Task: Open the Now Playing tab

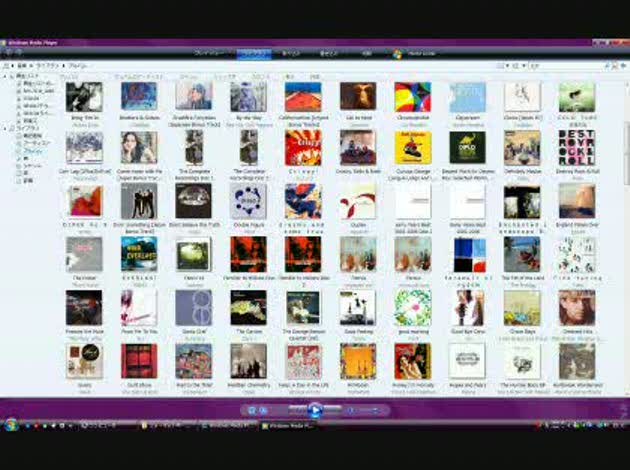Action: tap(209, 53)
